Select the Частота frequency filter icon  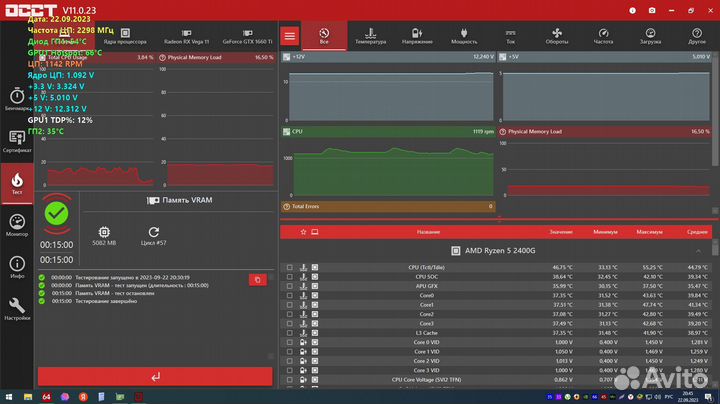603,36
